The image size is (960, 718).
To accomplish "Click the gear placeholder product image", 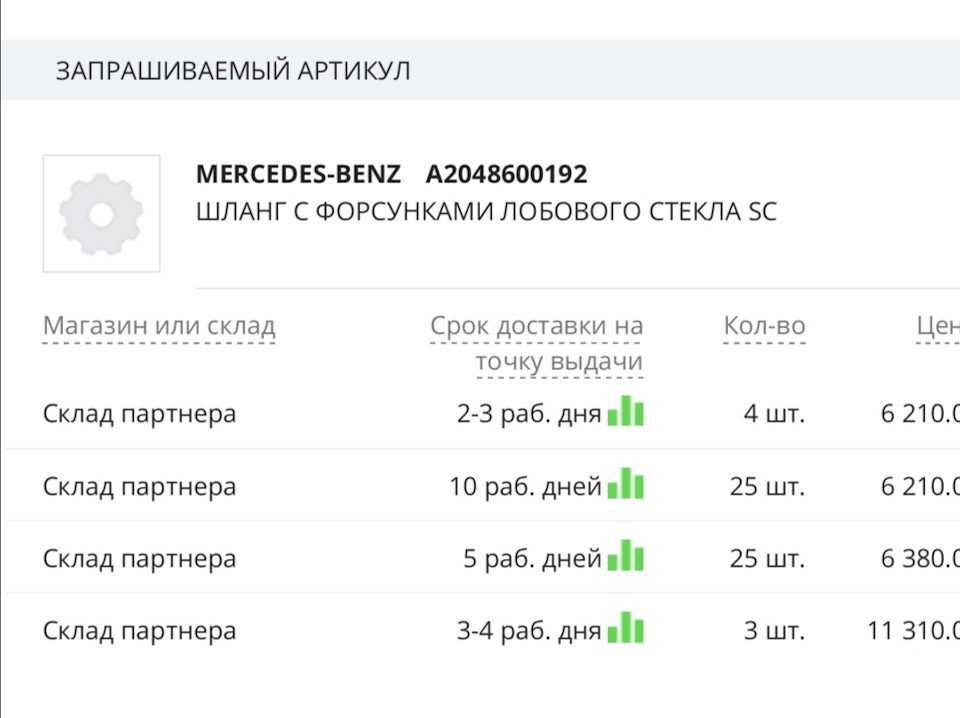I will [100, 214].
